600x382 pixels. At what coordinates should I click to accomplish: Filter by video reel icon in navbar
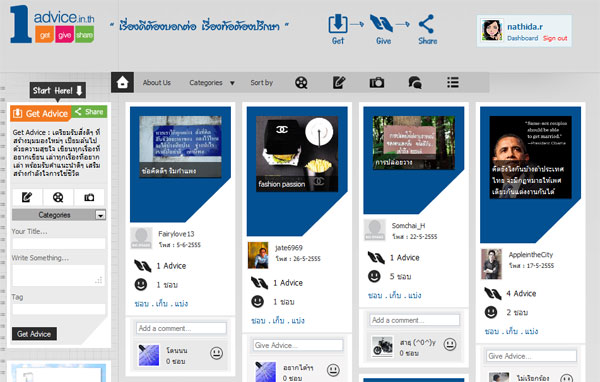coord(301,82)
